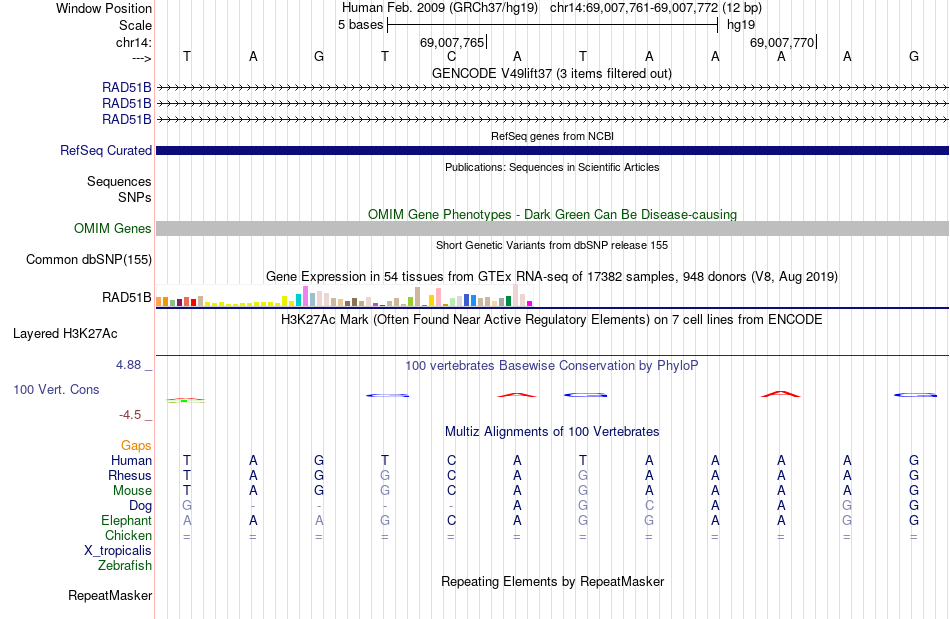Click the -4.5 PhyloP lower limit value
This screenshot has height=619, width=950.
130,415
